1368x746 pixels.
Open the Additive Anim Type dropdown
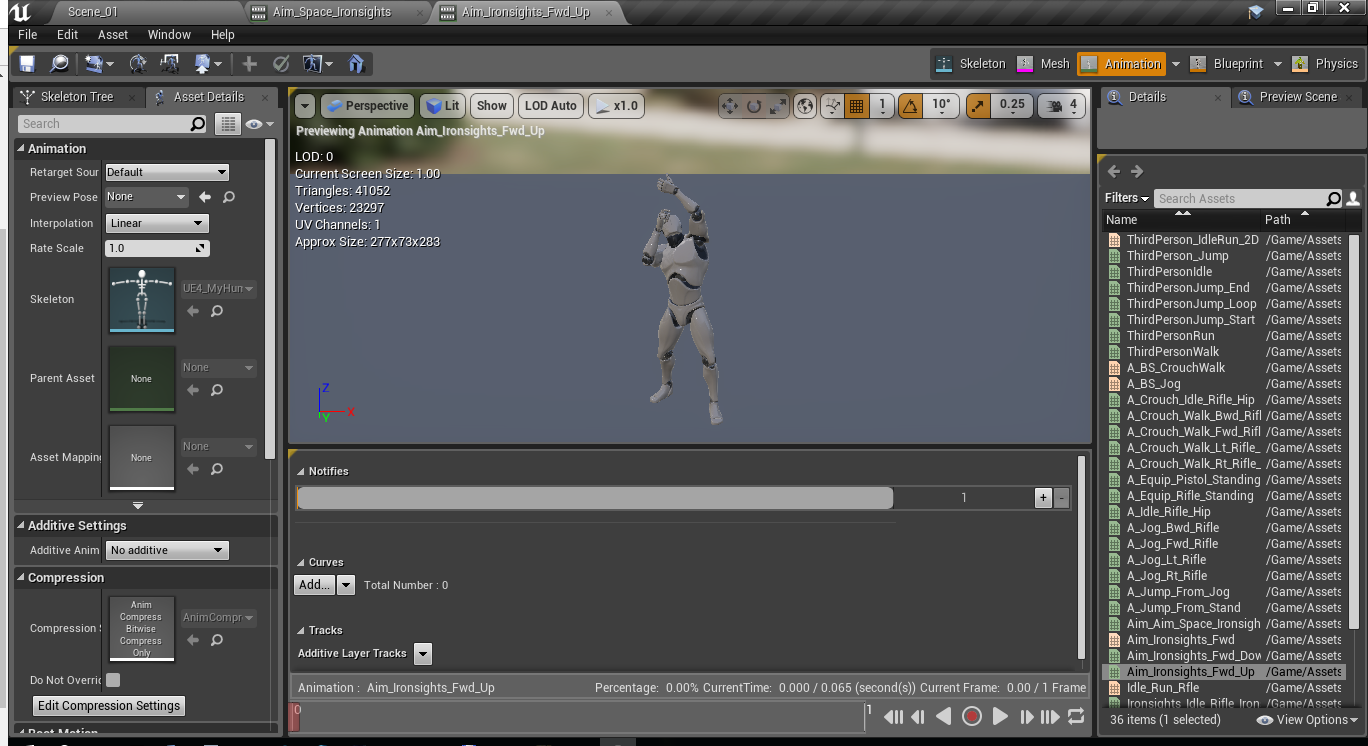[x=167, y=550]
